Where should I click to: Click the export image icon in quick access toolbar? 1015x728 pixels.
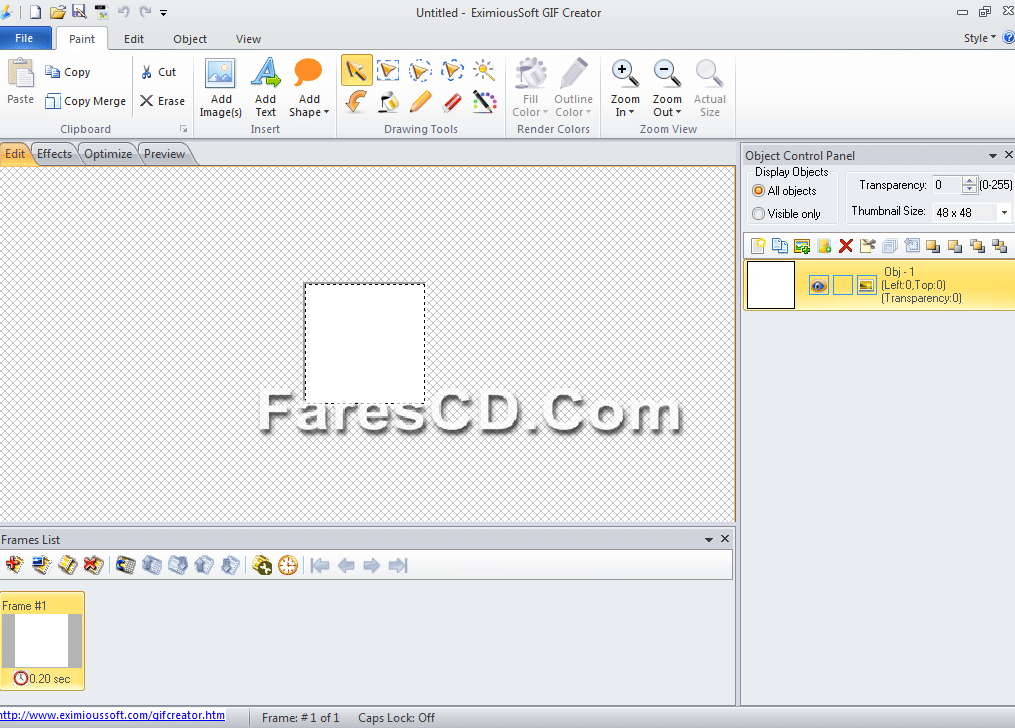pos(102,12)
